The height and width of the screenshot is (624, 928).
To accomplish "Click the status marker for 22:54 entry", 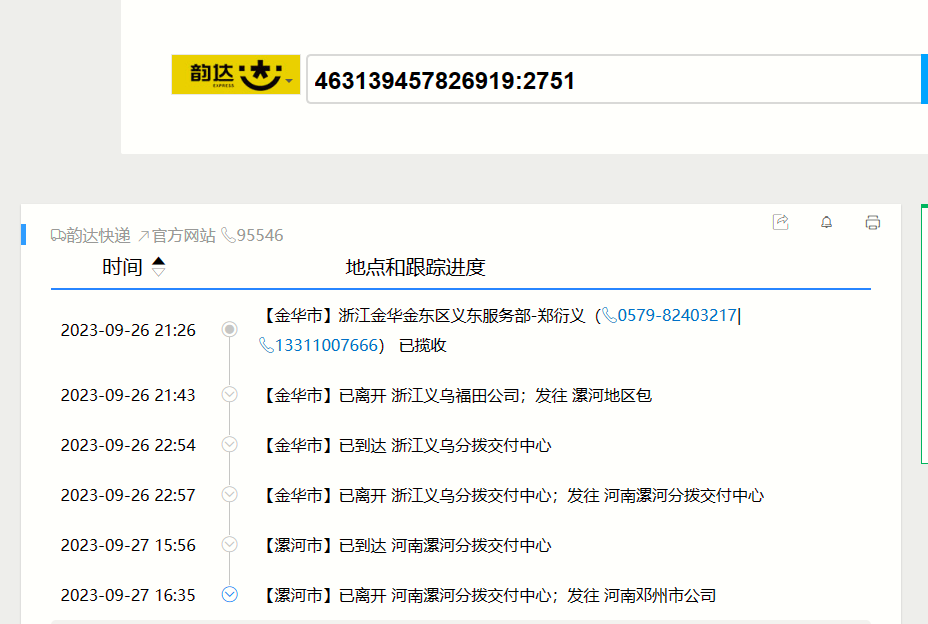I will pyautogui.click(x=230, y=444).
